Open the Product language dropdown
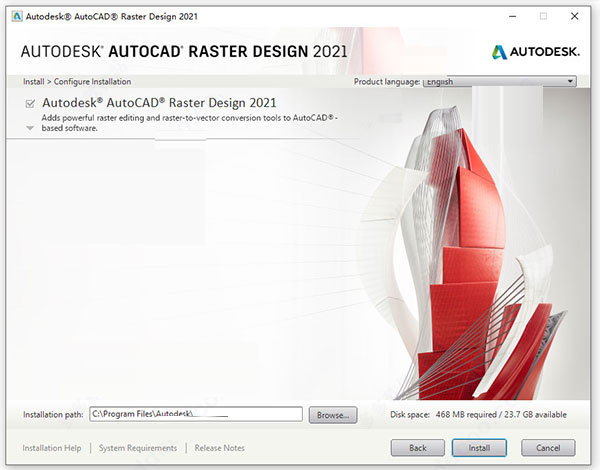Viewport: 600px width, 470px height. [x=499, y=82]
